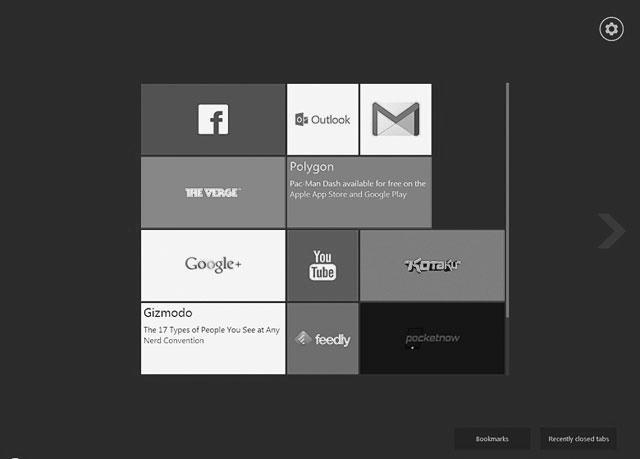This screenshot has height=459, width=640.
Task: Open the Facebook tile
Action: click(x=213, y=119)
